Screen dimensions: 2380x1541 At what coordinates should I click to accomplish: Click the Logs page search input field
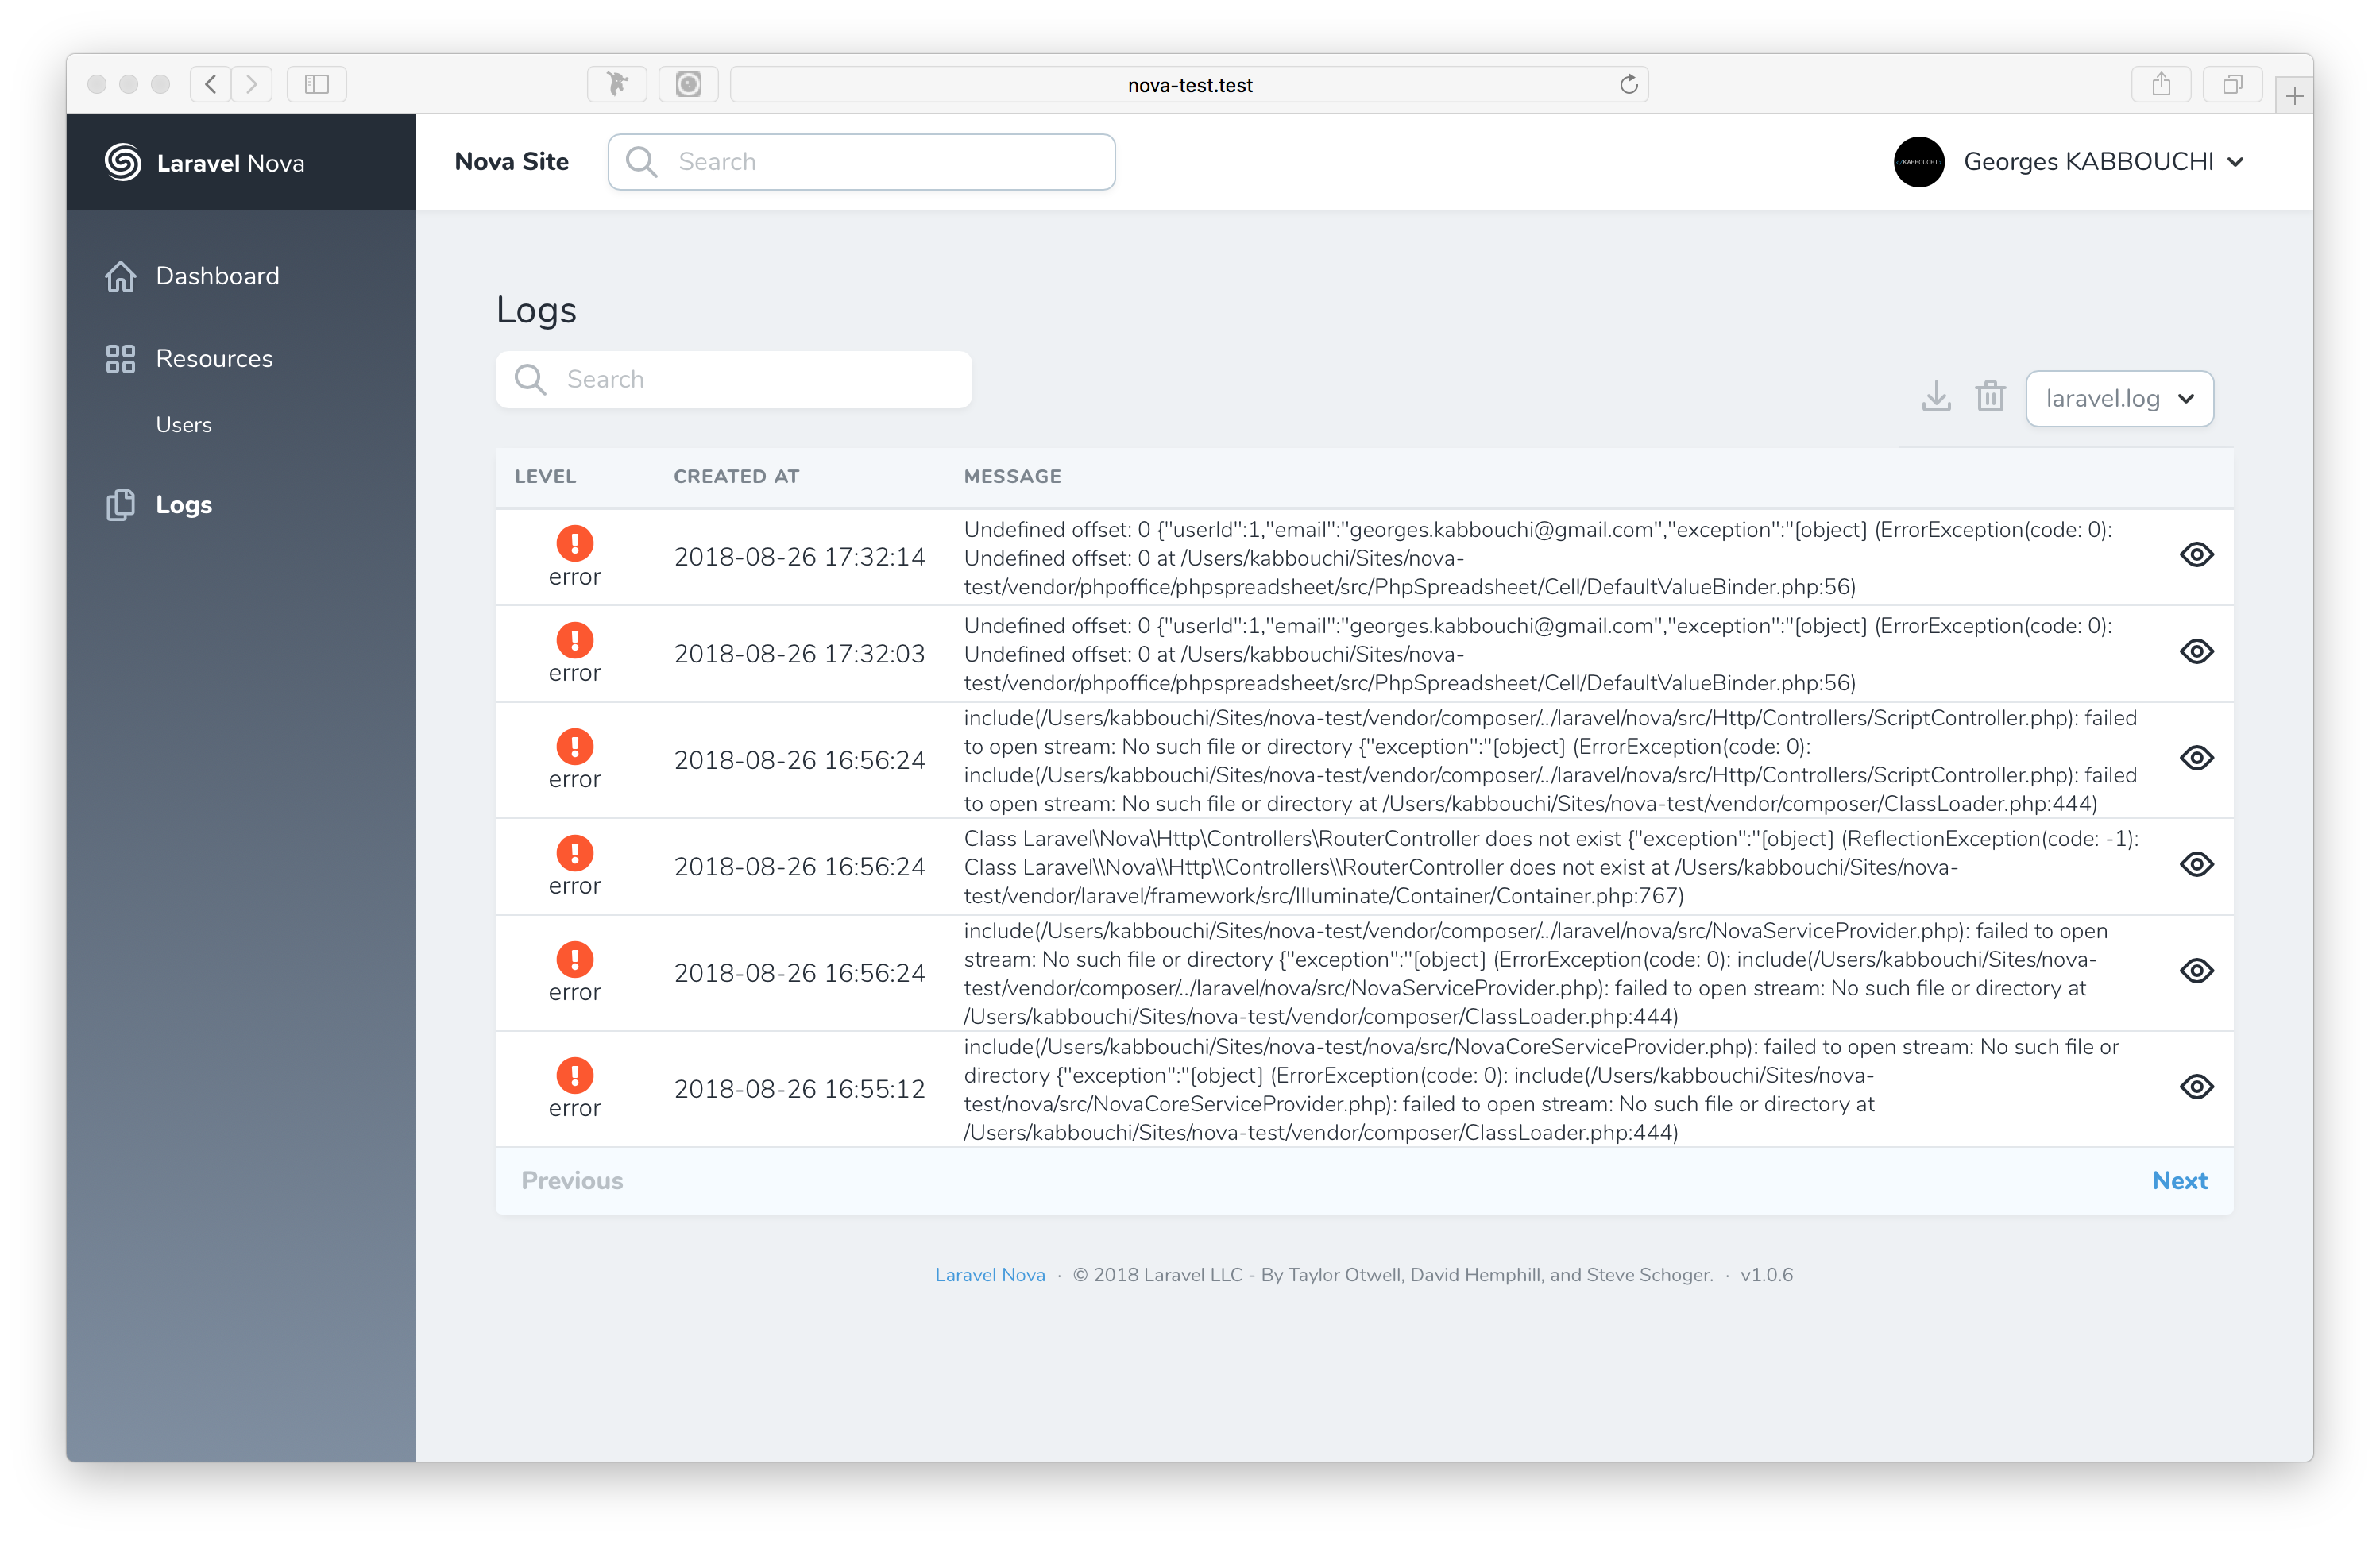point(732,378)
